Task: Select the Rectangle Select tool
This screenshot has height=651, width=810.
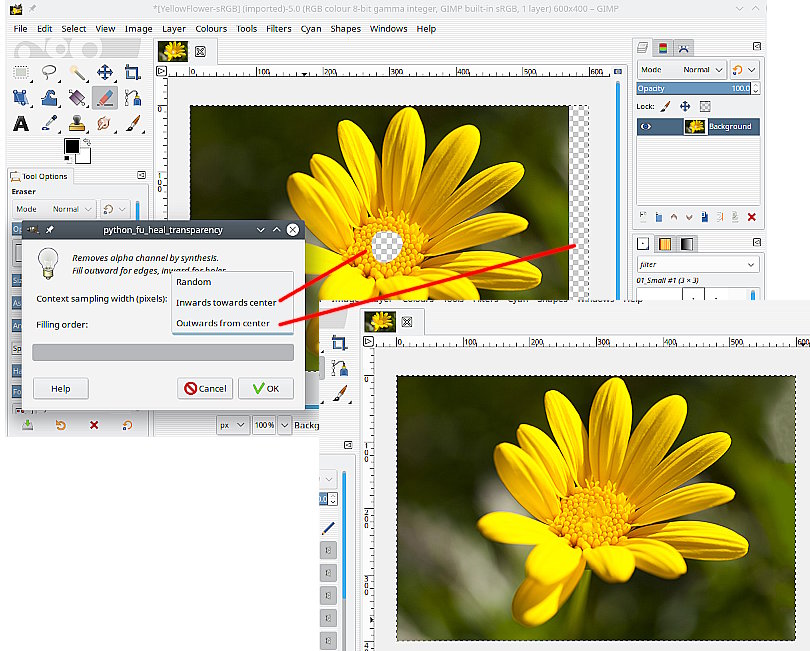Action: pyautogui.click(x=21, y=72)
